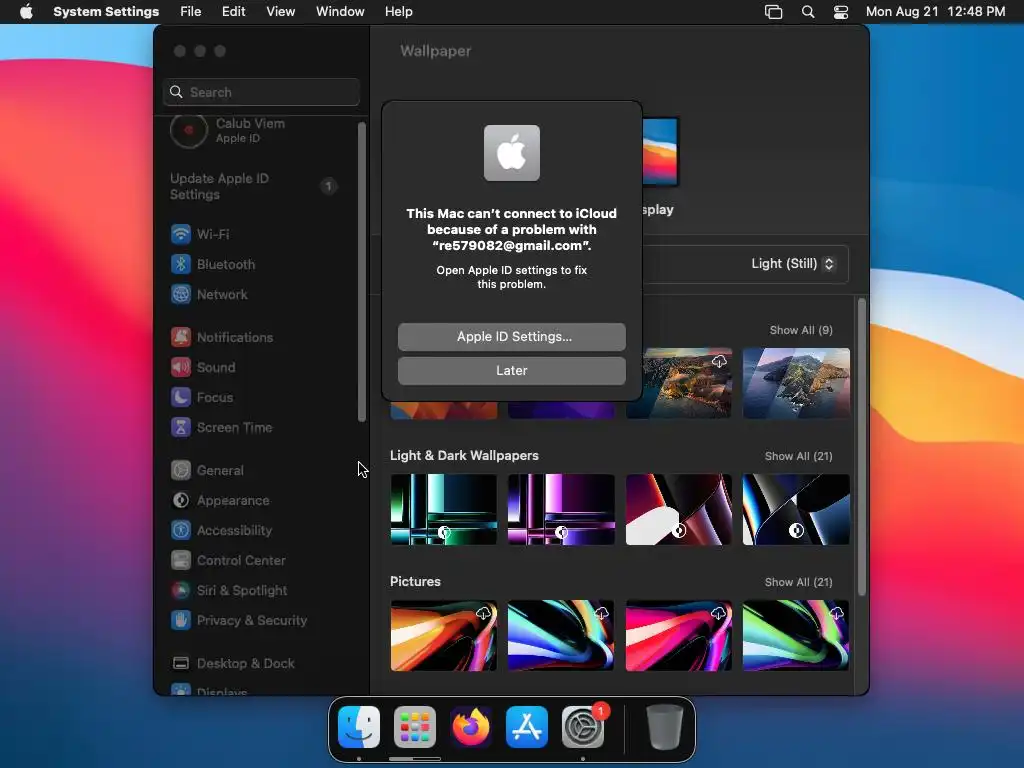Click the Desktop & Dock icon
This screenshot has height=768, width=1024.
click(181, 664)
